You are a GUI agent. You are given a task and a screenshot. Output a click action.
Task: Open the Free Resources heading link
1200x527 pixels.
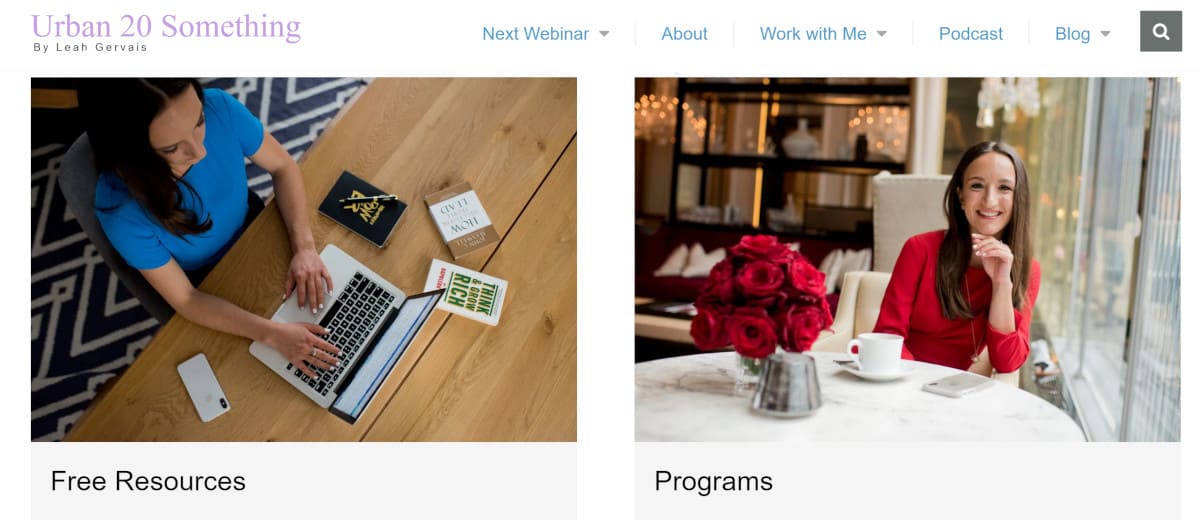click(x=148, y=481)
